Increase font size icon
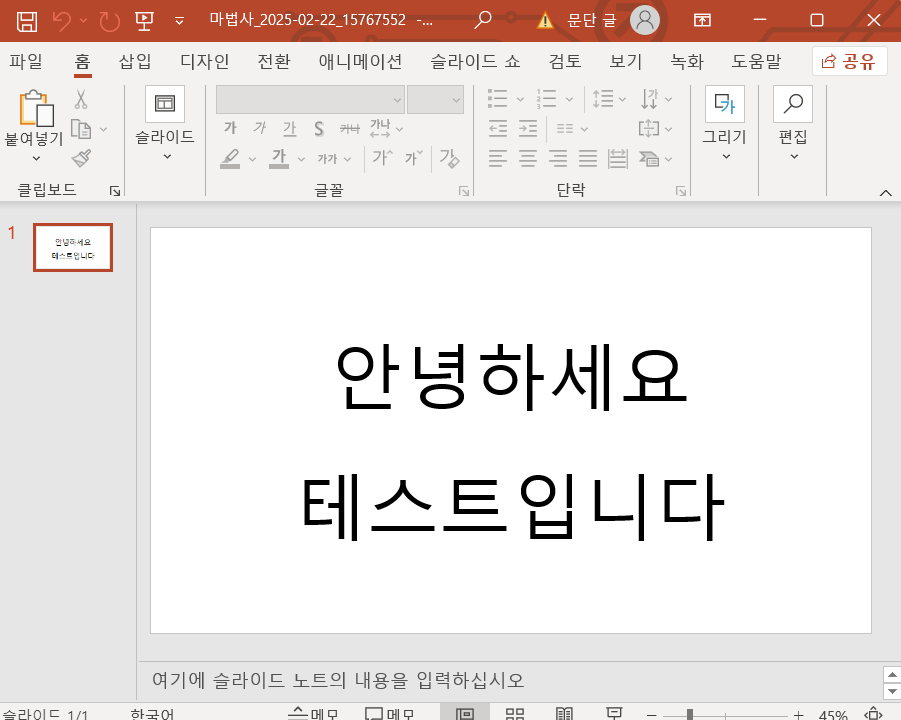Viewport: 901px width, 720px height. [x=382, y=158]
